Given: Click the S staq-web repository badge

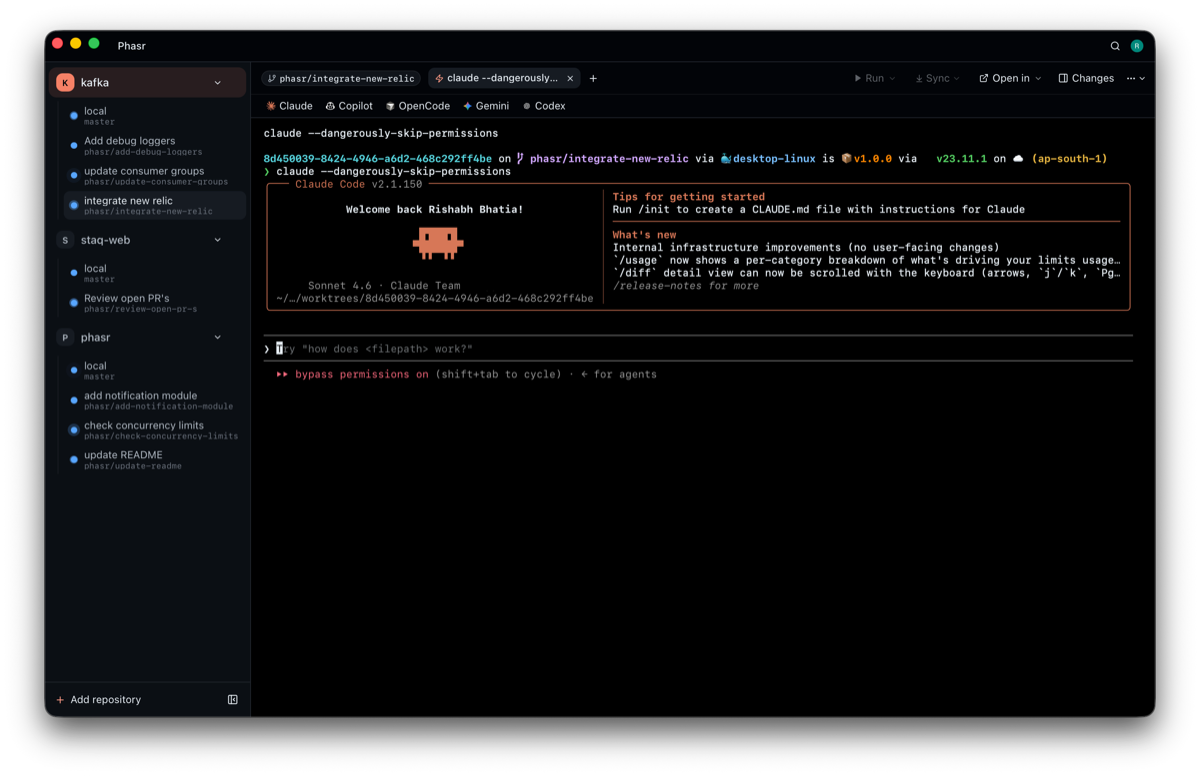Looking at the screenshot, I should coord(65,240).
